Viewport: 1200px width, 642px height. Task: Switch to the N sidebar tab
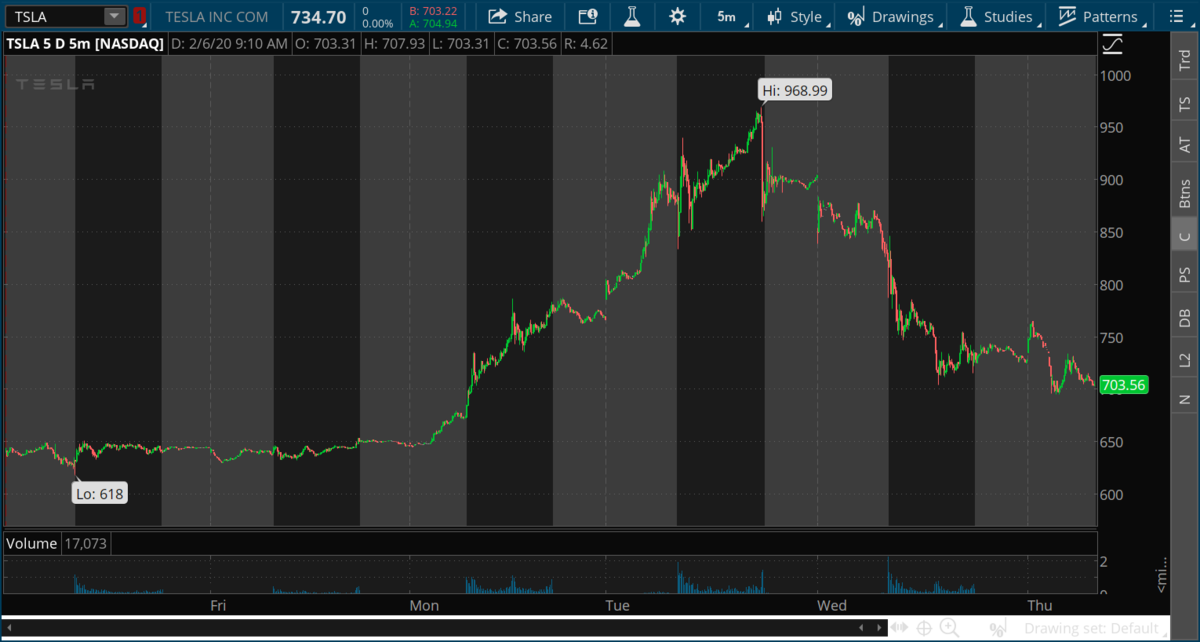1185,399
